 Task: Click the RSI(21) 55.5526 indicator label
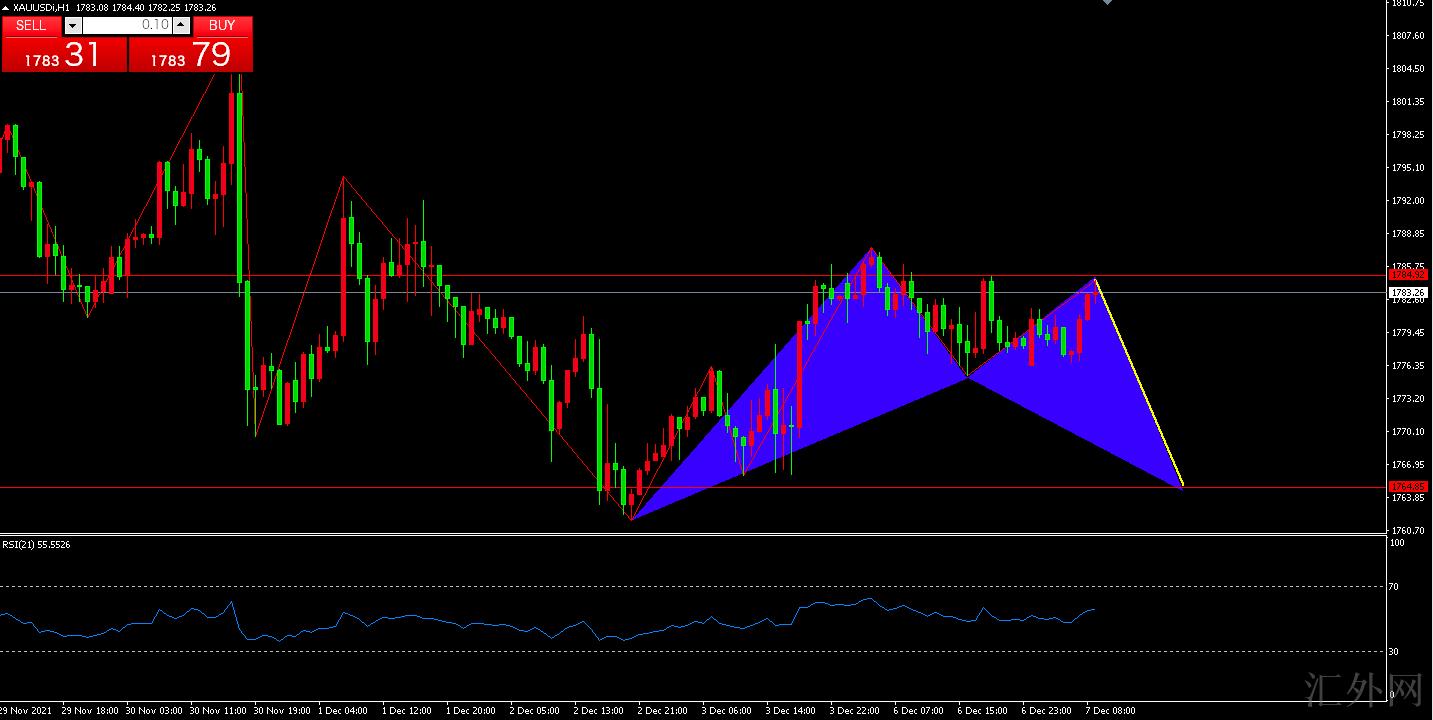pos(36,544)
